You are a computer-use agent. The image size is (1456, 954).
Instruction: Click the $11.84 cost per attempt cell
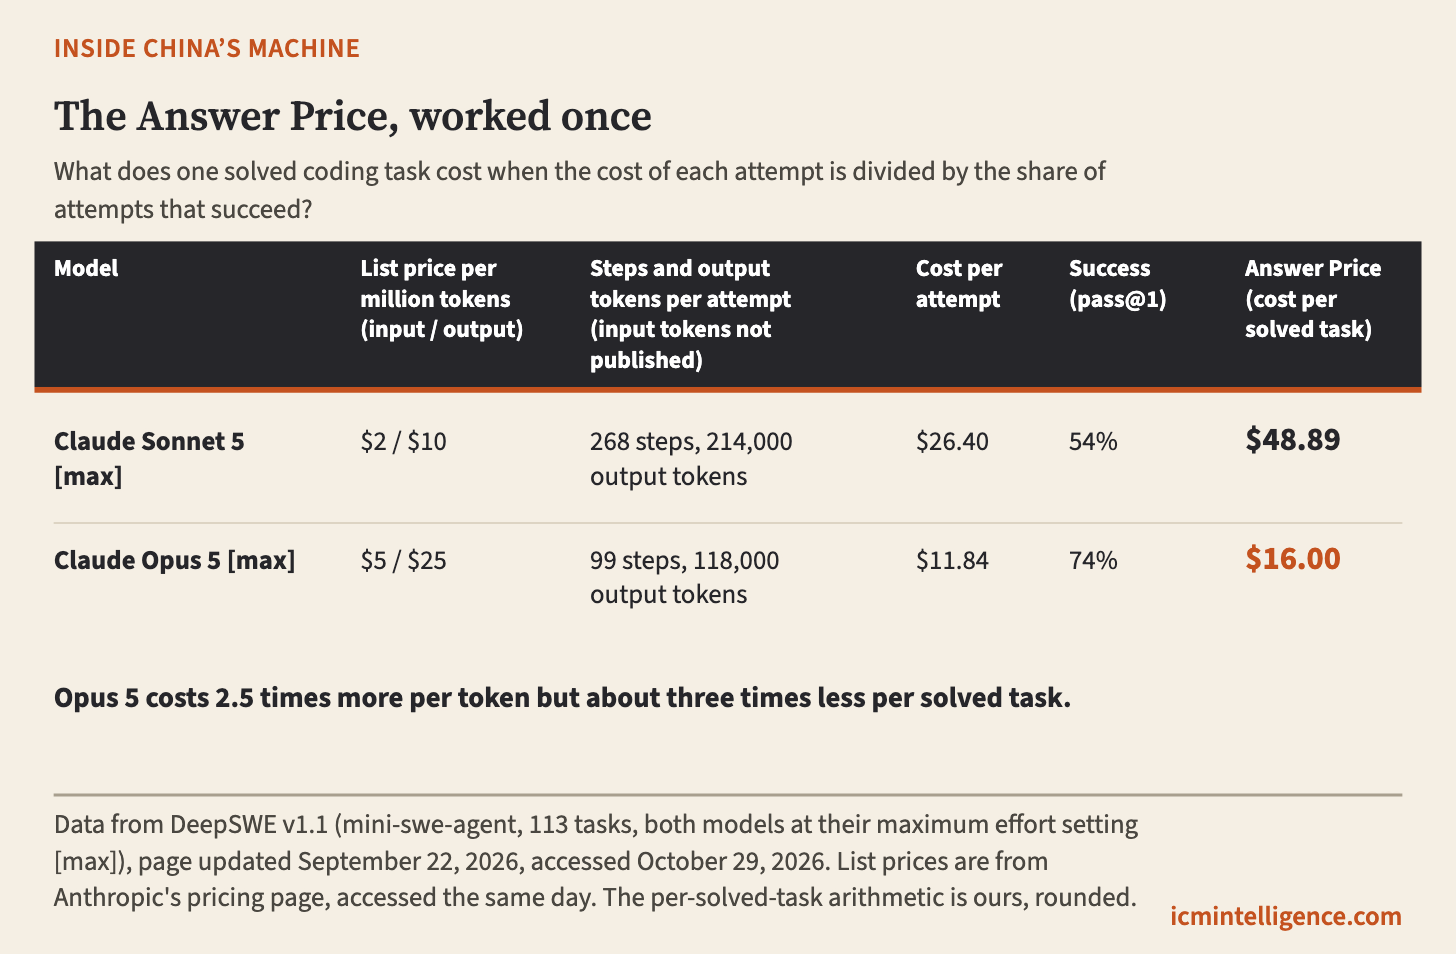pyautogui.click(x=952, y=560)
